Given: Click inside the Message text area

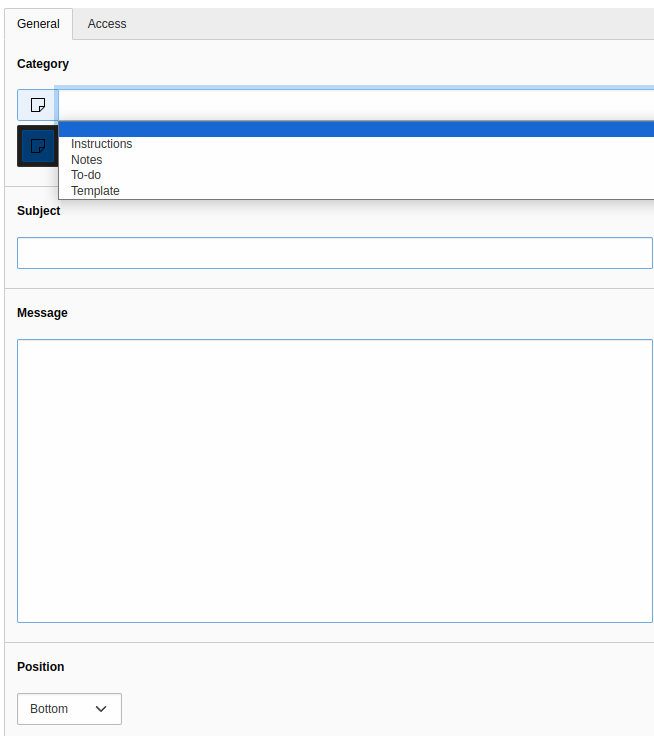Looking at the screenshot, I should click(334, 480).
